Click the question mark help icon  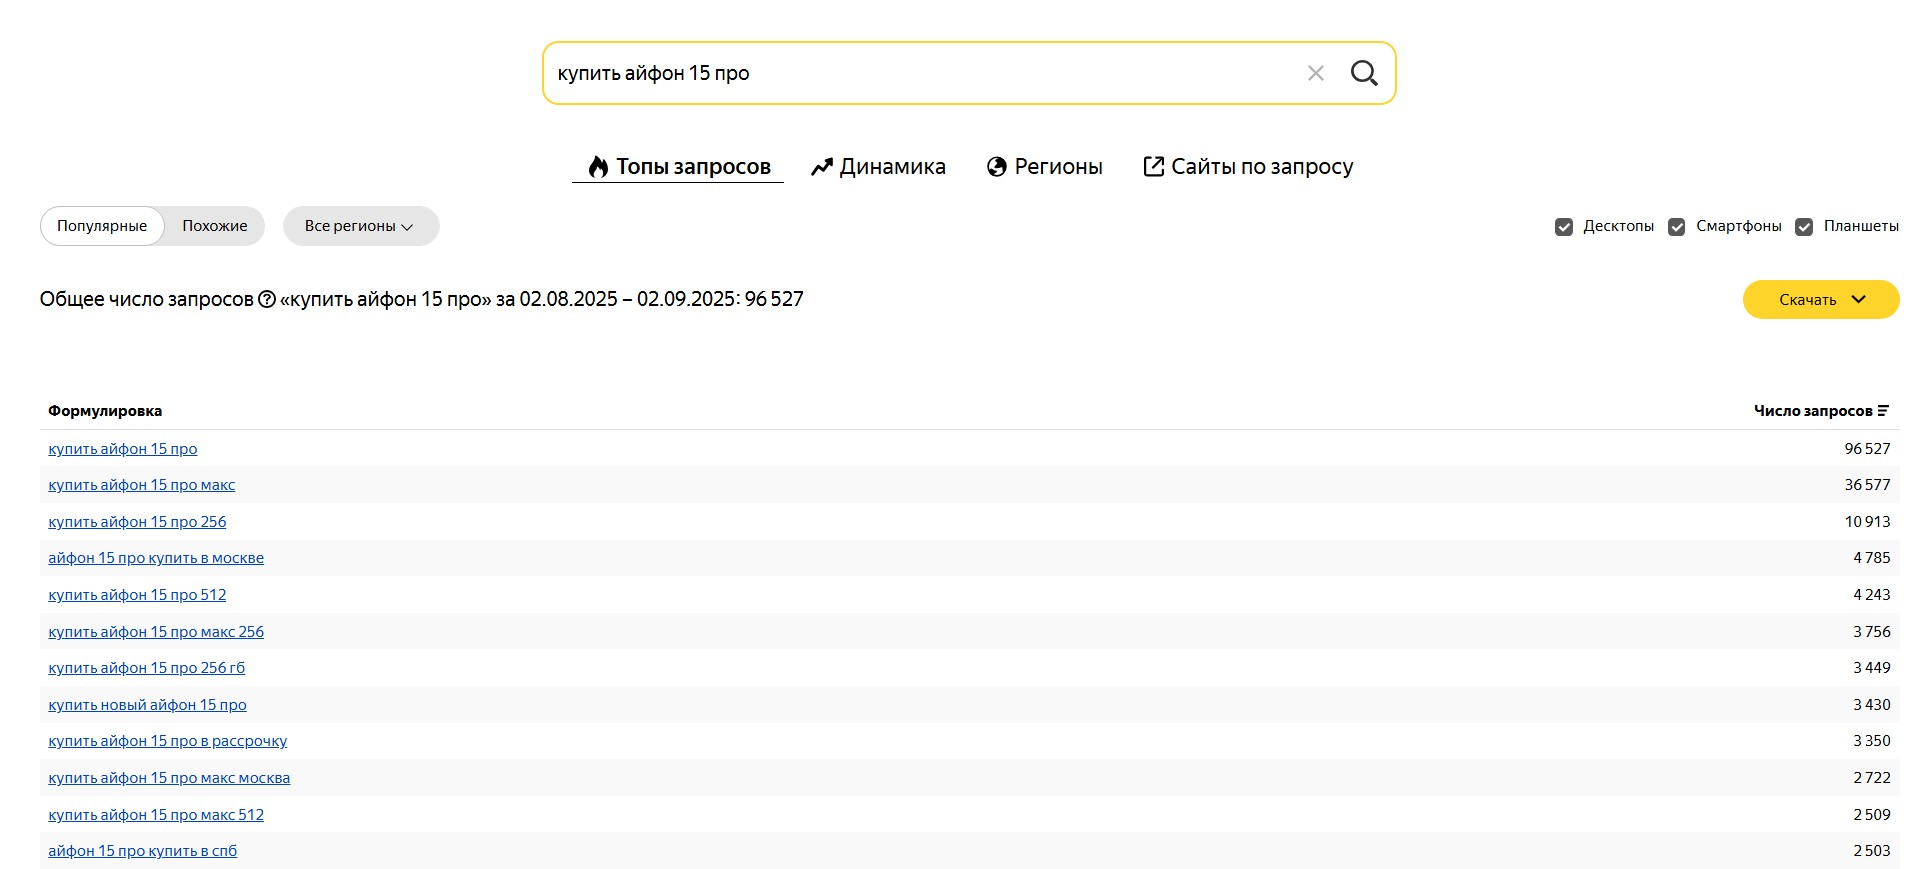267,299
